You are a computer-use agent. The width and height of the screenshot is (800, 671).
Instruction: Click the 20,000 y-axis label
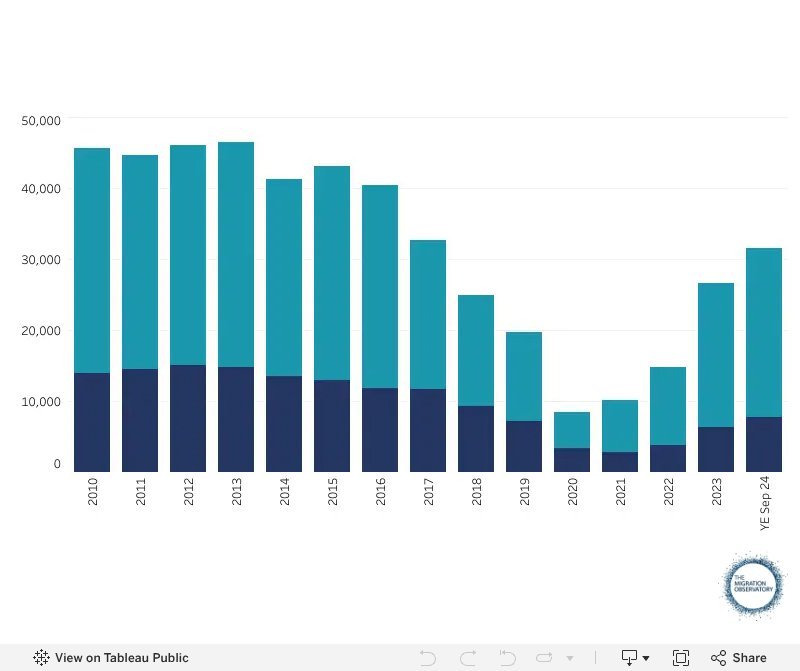(41, 331)
